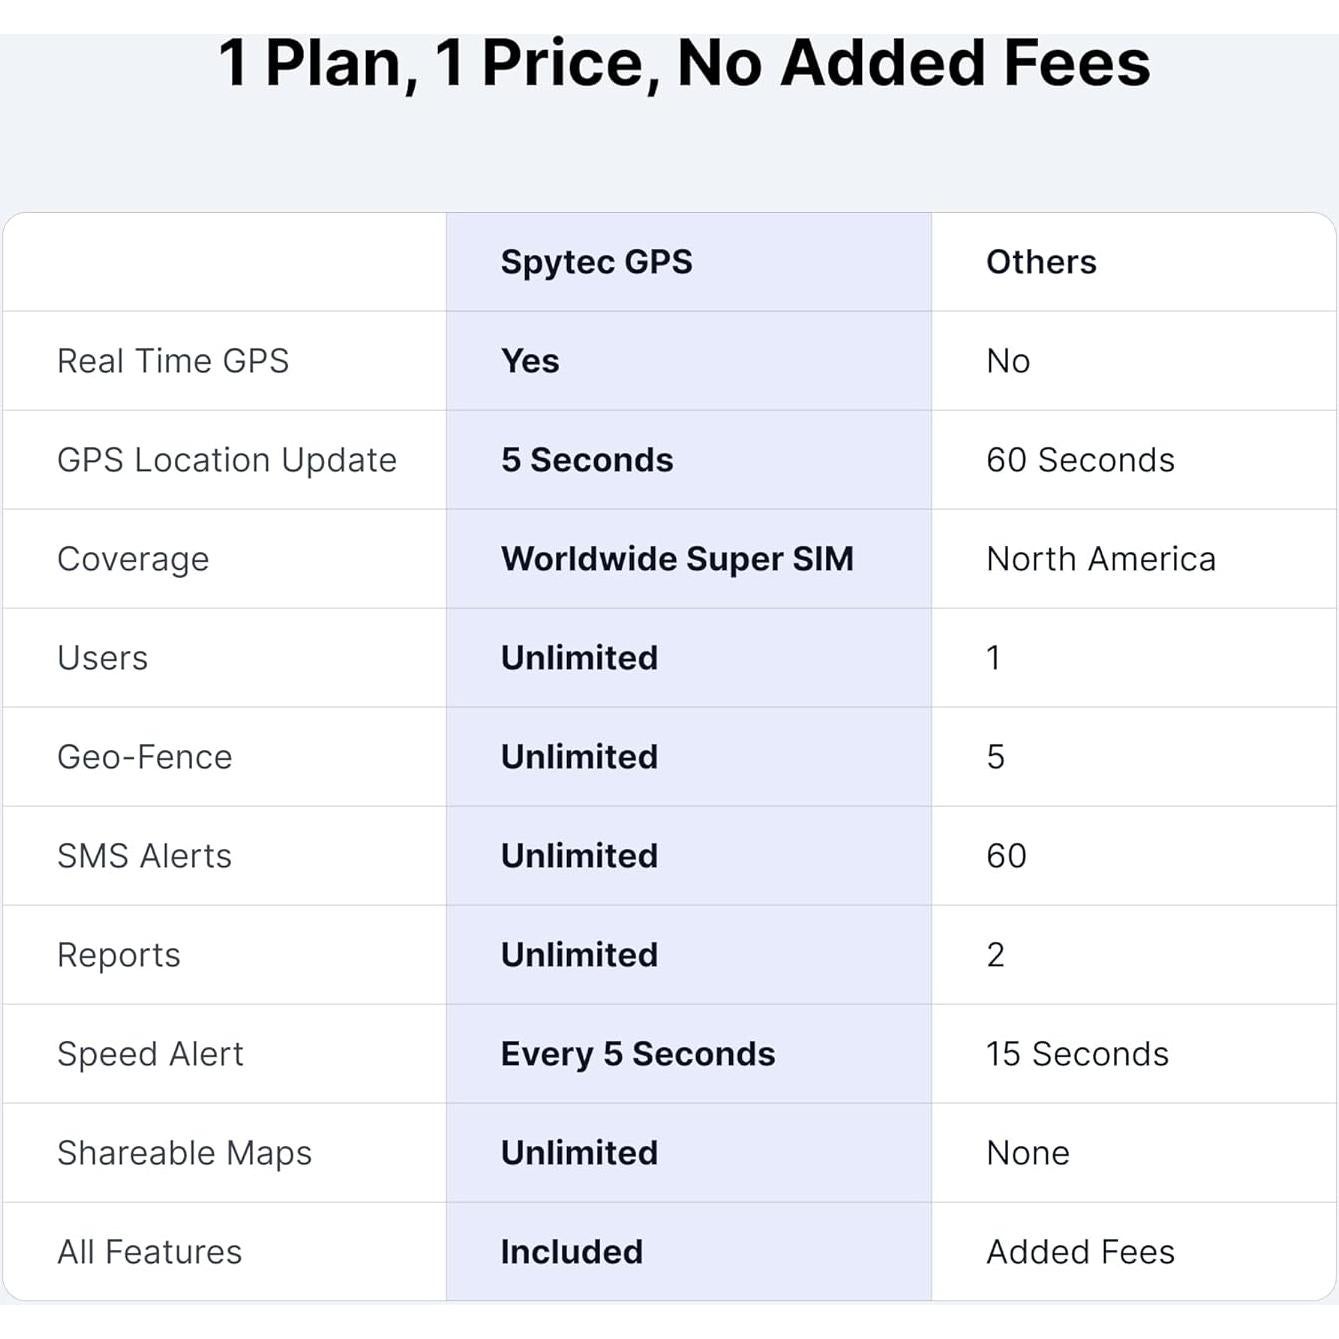Click the Users row label
Screen dimensions: 1339x1339
(x=102, y=658)
